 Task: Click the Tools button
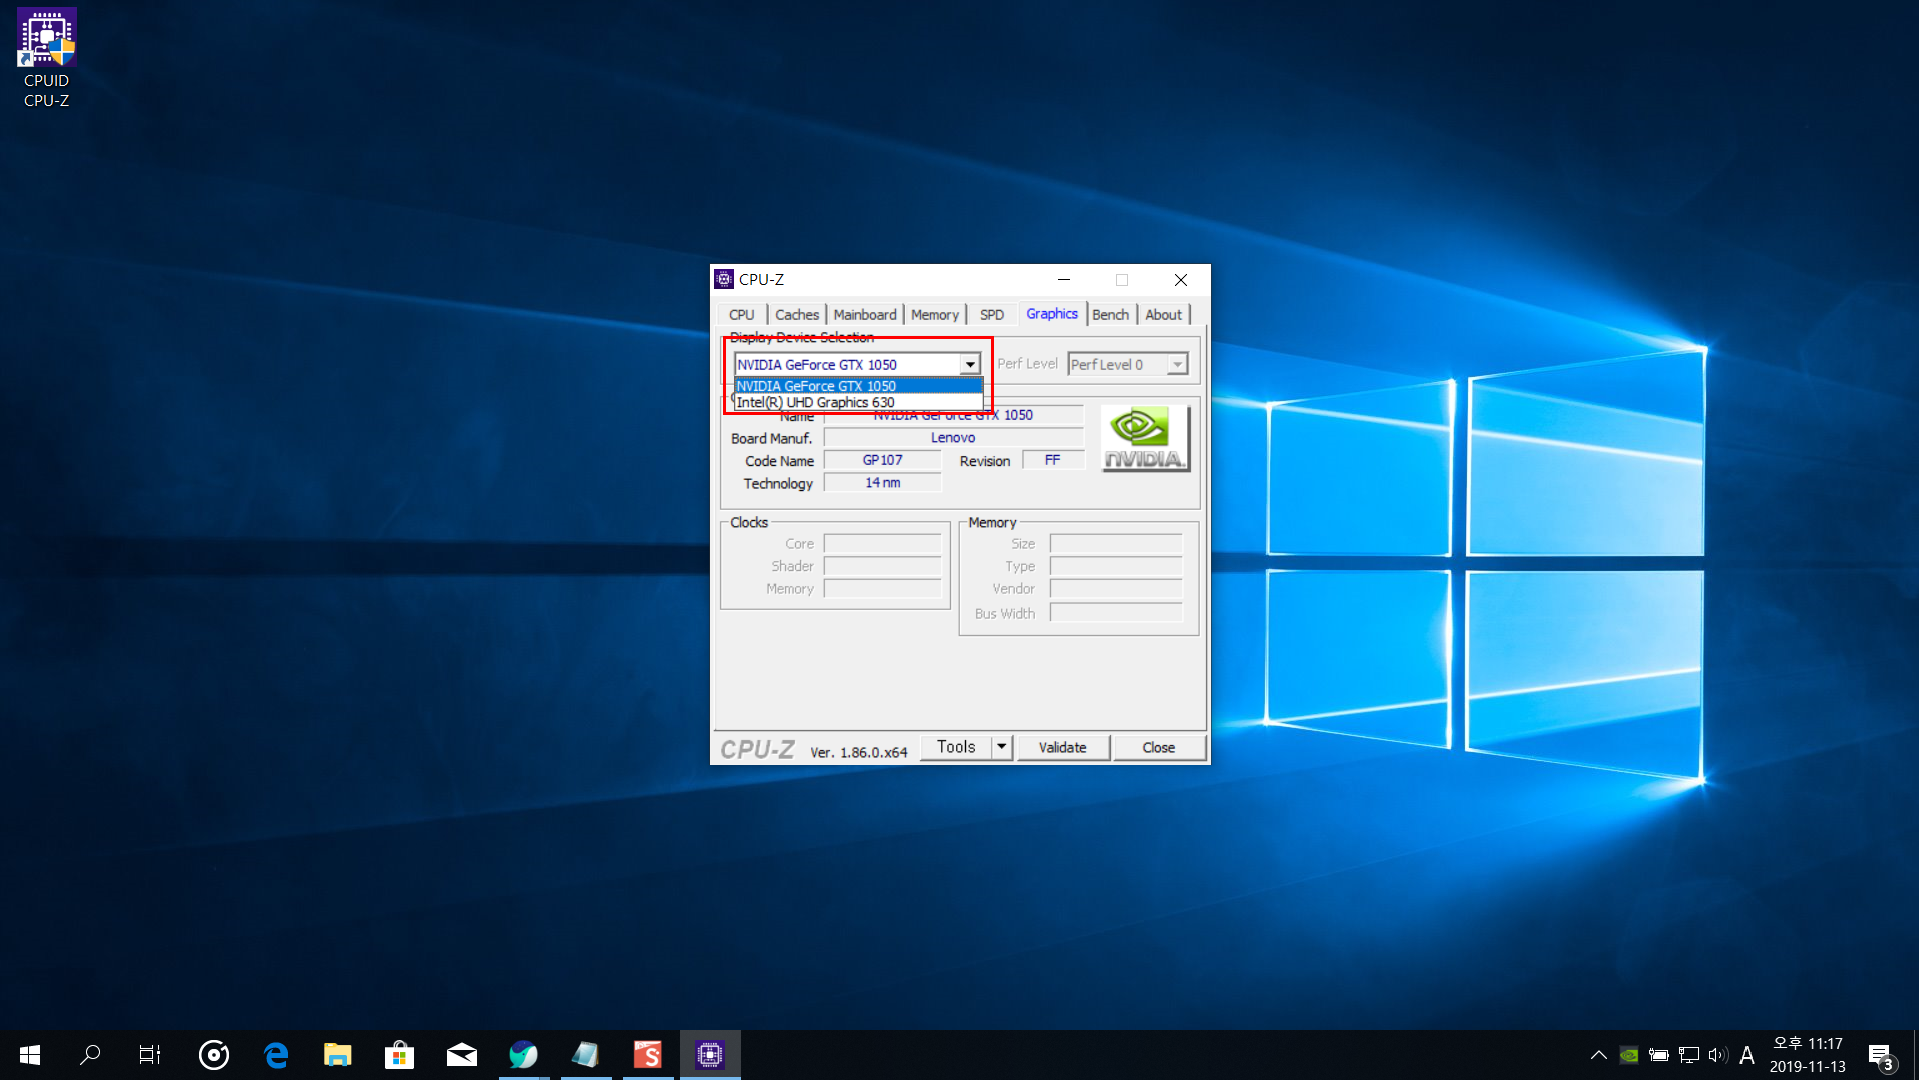click(955, 747)
